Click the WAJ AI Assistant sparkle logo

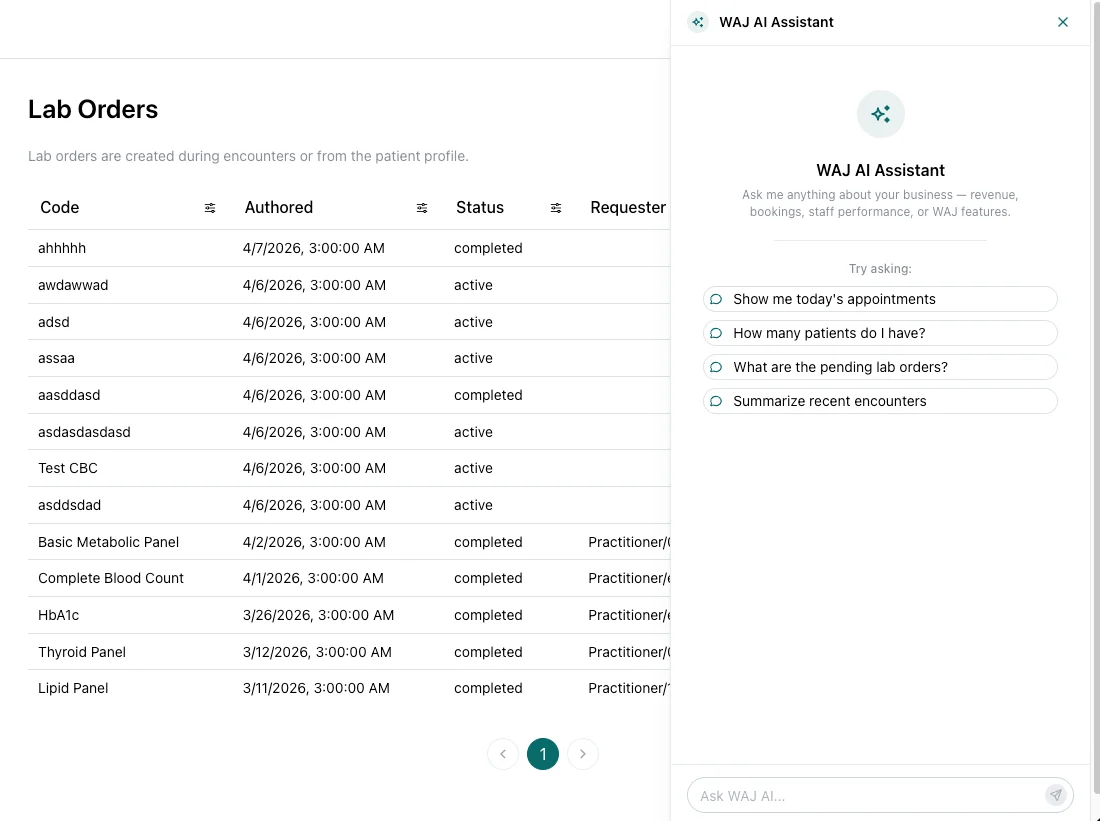[x=880, y=113]
